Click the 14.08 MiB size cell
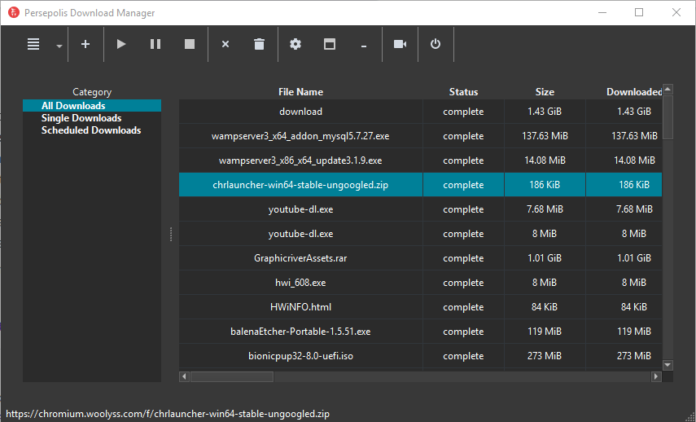This screenshot has width=696, height=422. pyautogui.click(x=545, y=160)
